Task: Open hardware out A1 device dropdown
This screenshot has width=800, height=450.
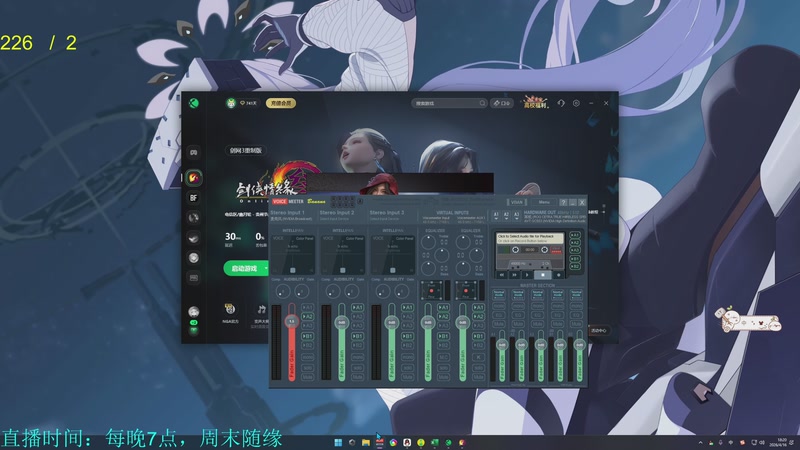Action: [x=496, y=216]
